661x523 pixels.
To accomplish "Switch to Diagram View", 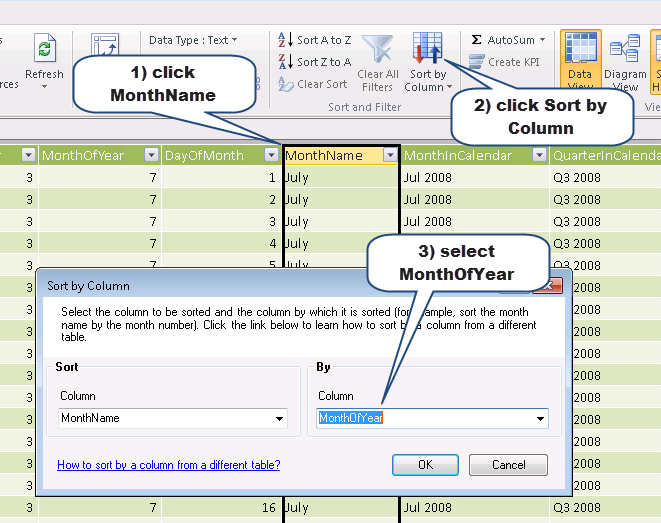I will click(625, 61).
